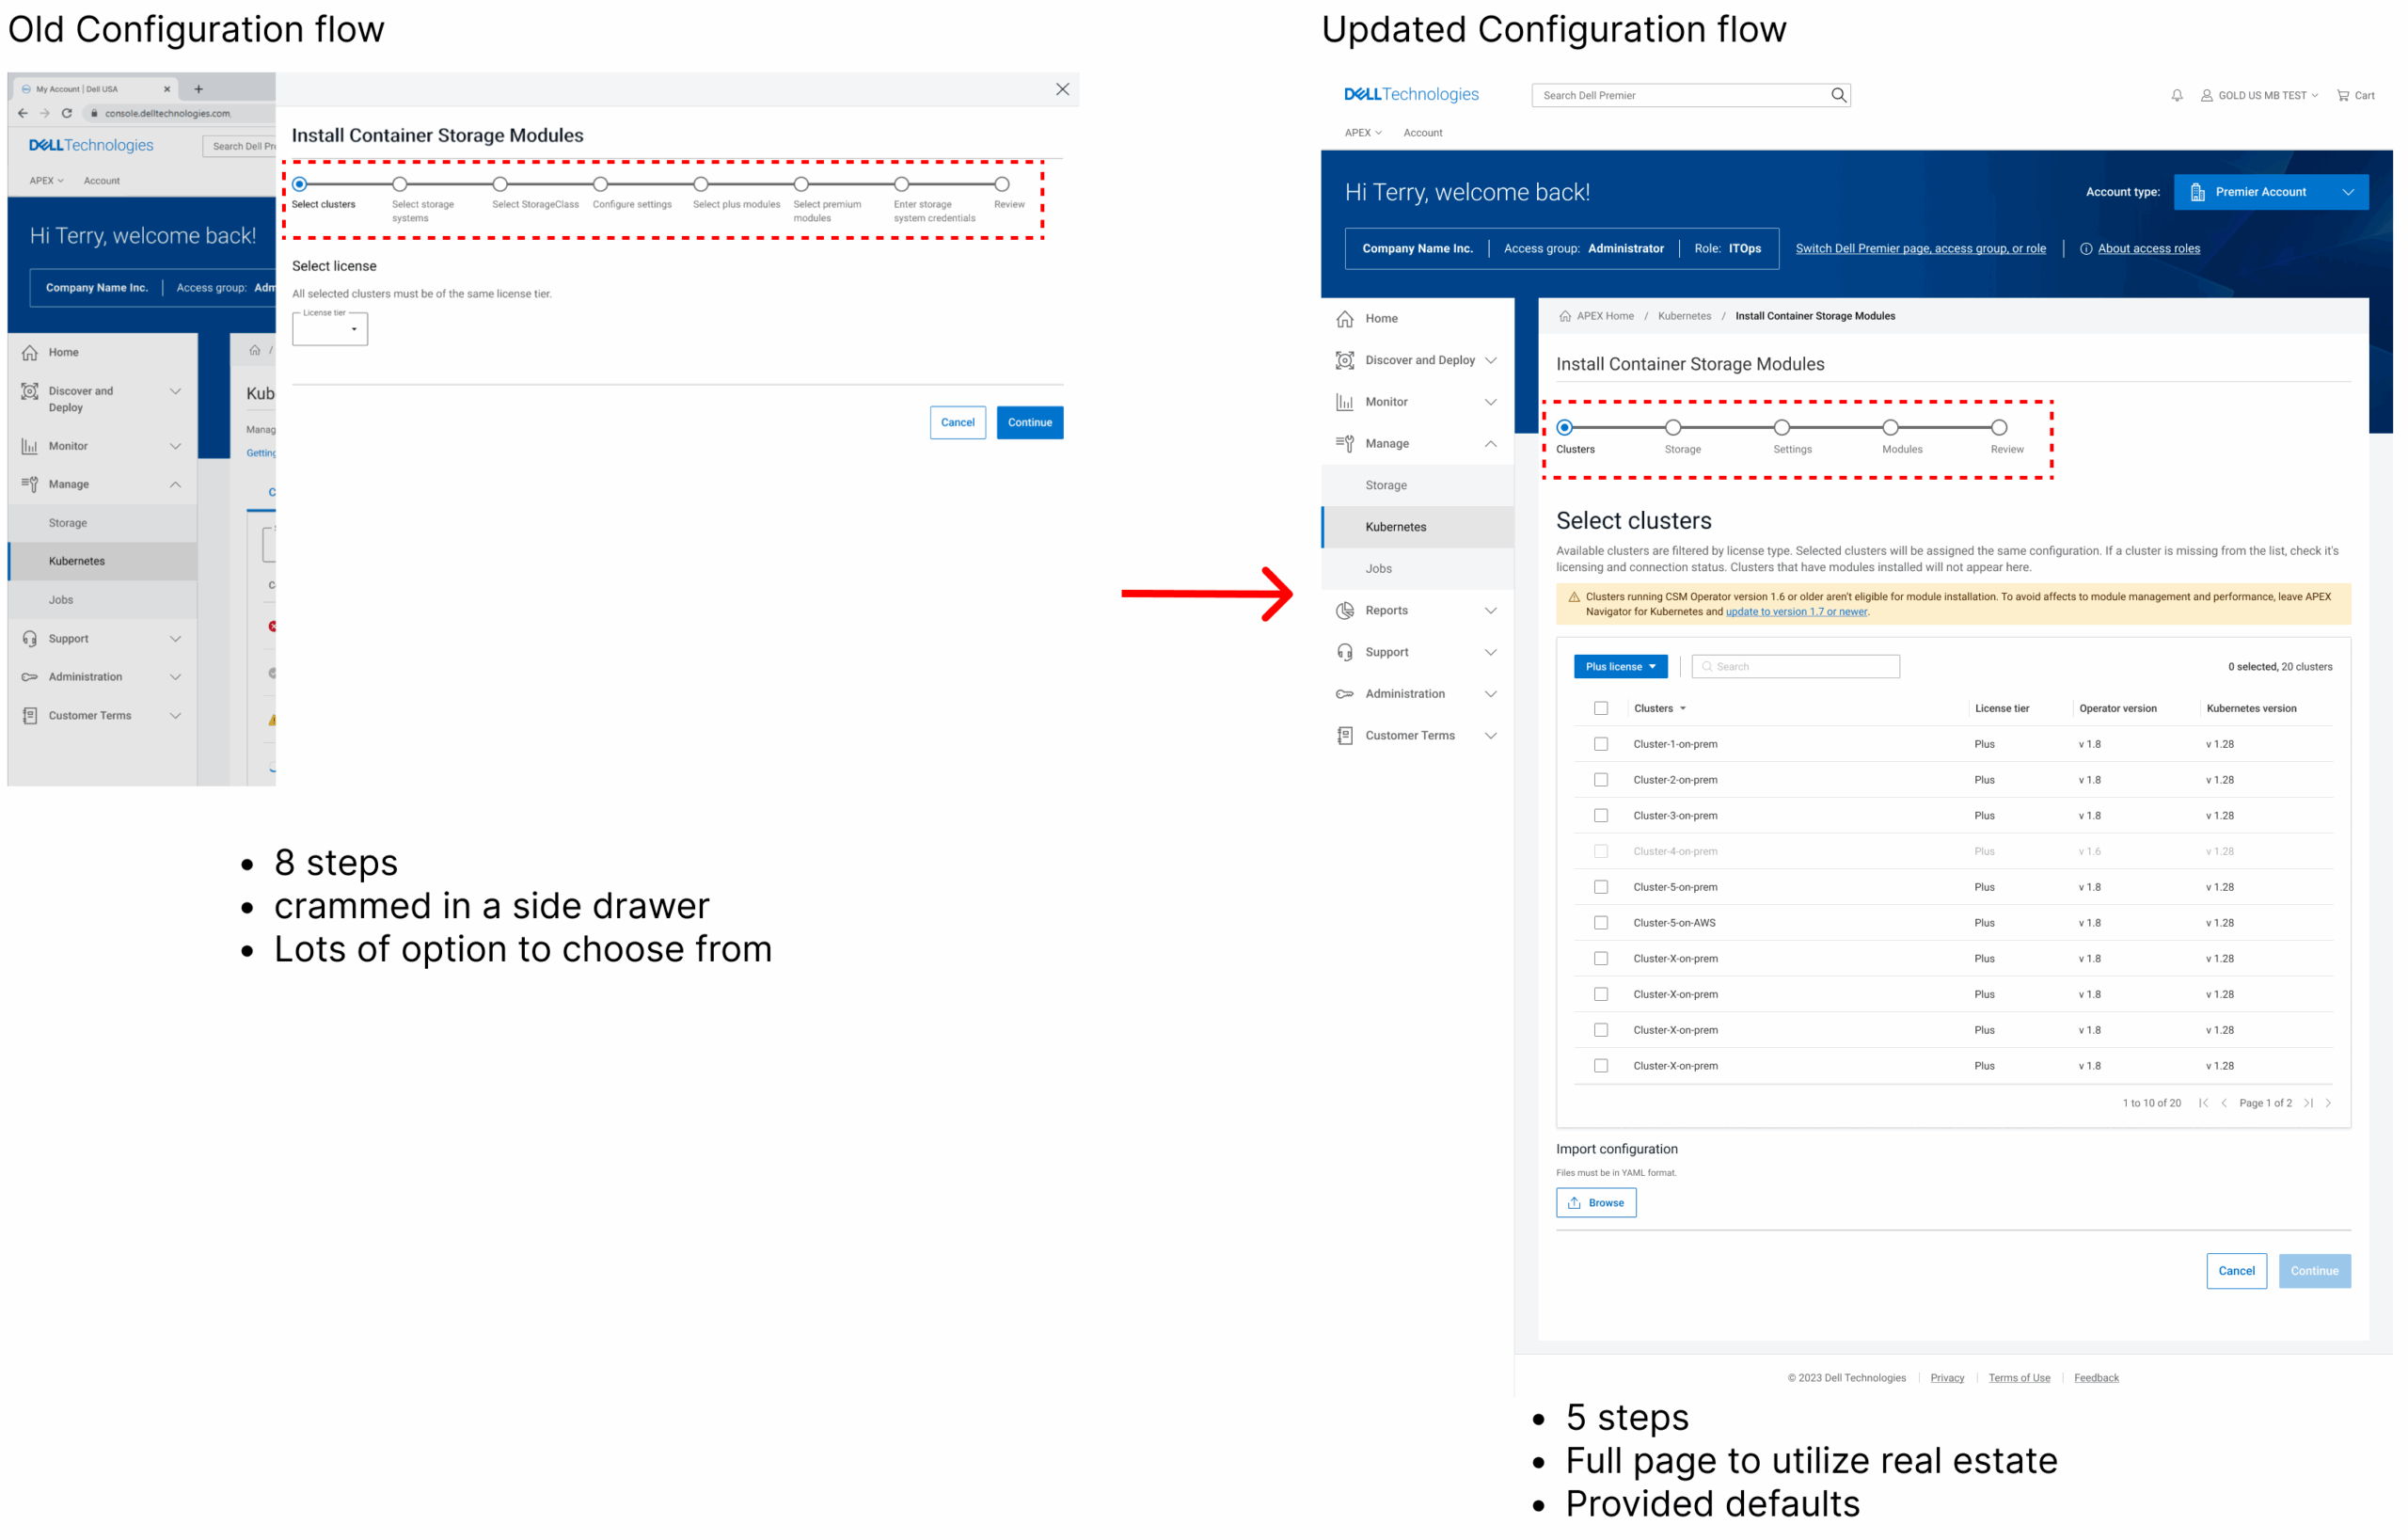Click the info icon beside About access roles
This screenshot has width=2408, height=1540.
click(2086, 249)
